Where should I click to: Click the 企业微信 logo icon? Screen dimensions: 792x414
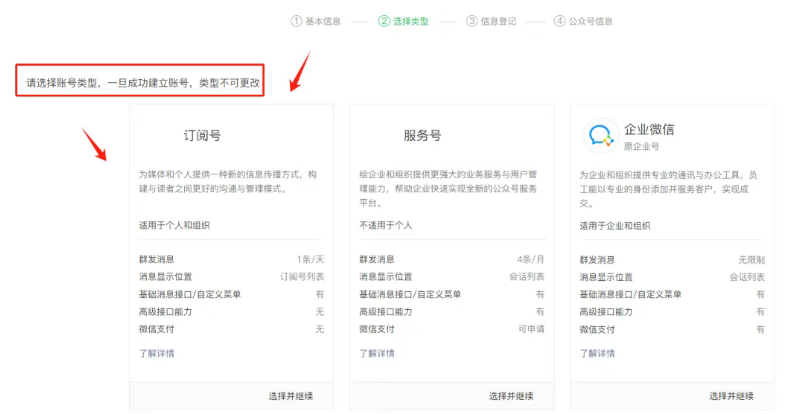click(601, 135)
